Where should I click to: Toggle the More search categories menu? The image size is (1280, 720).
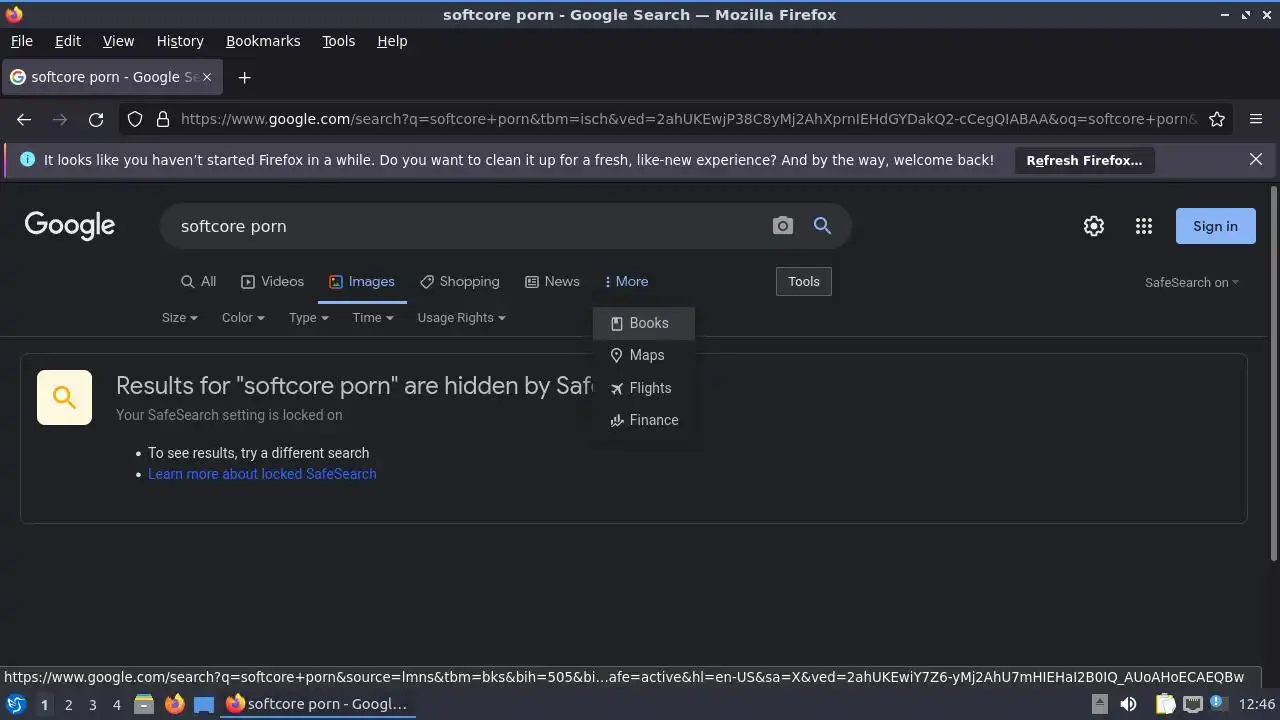click(x=626, y=281)
